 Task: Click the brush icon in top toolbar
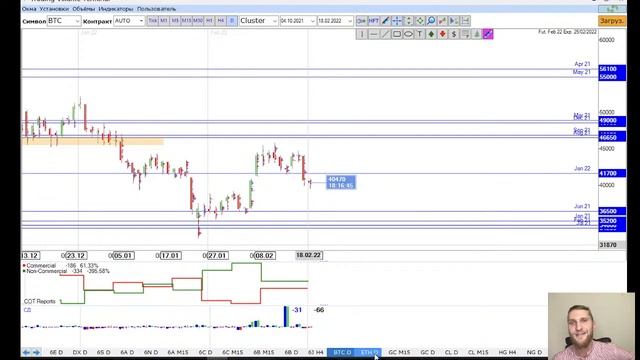(x=385, y=21)
